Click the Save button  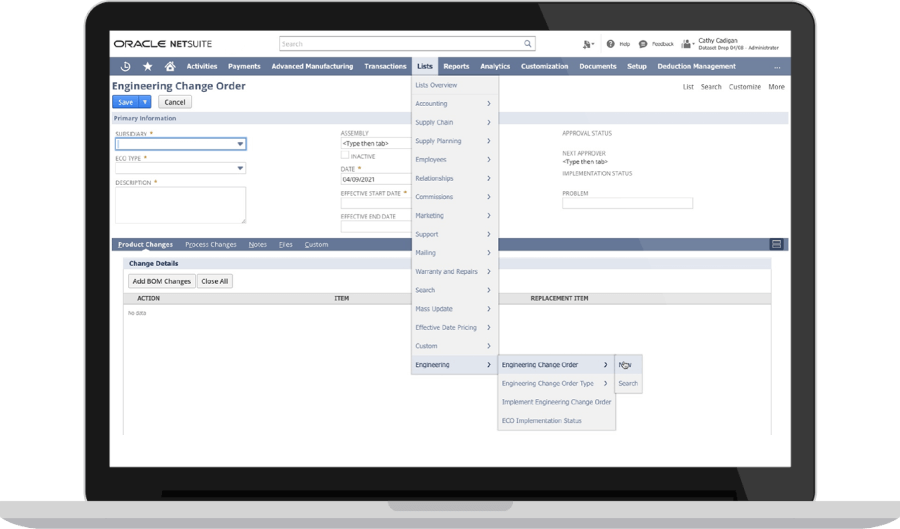pos(126,102)
